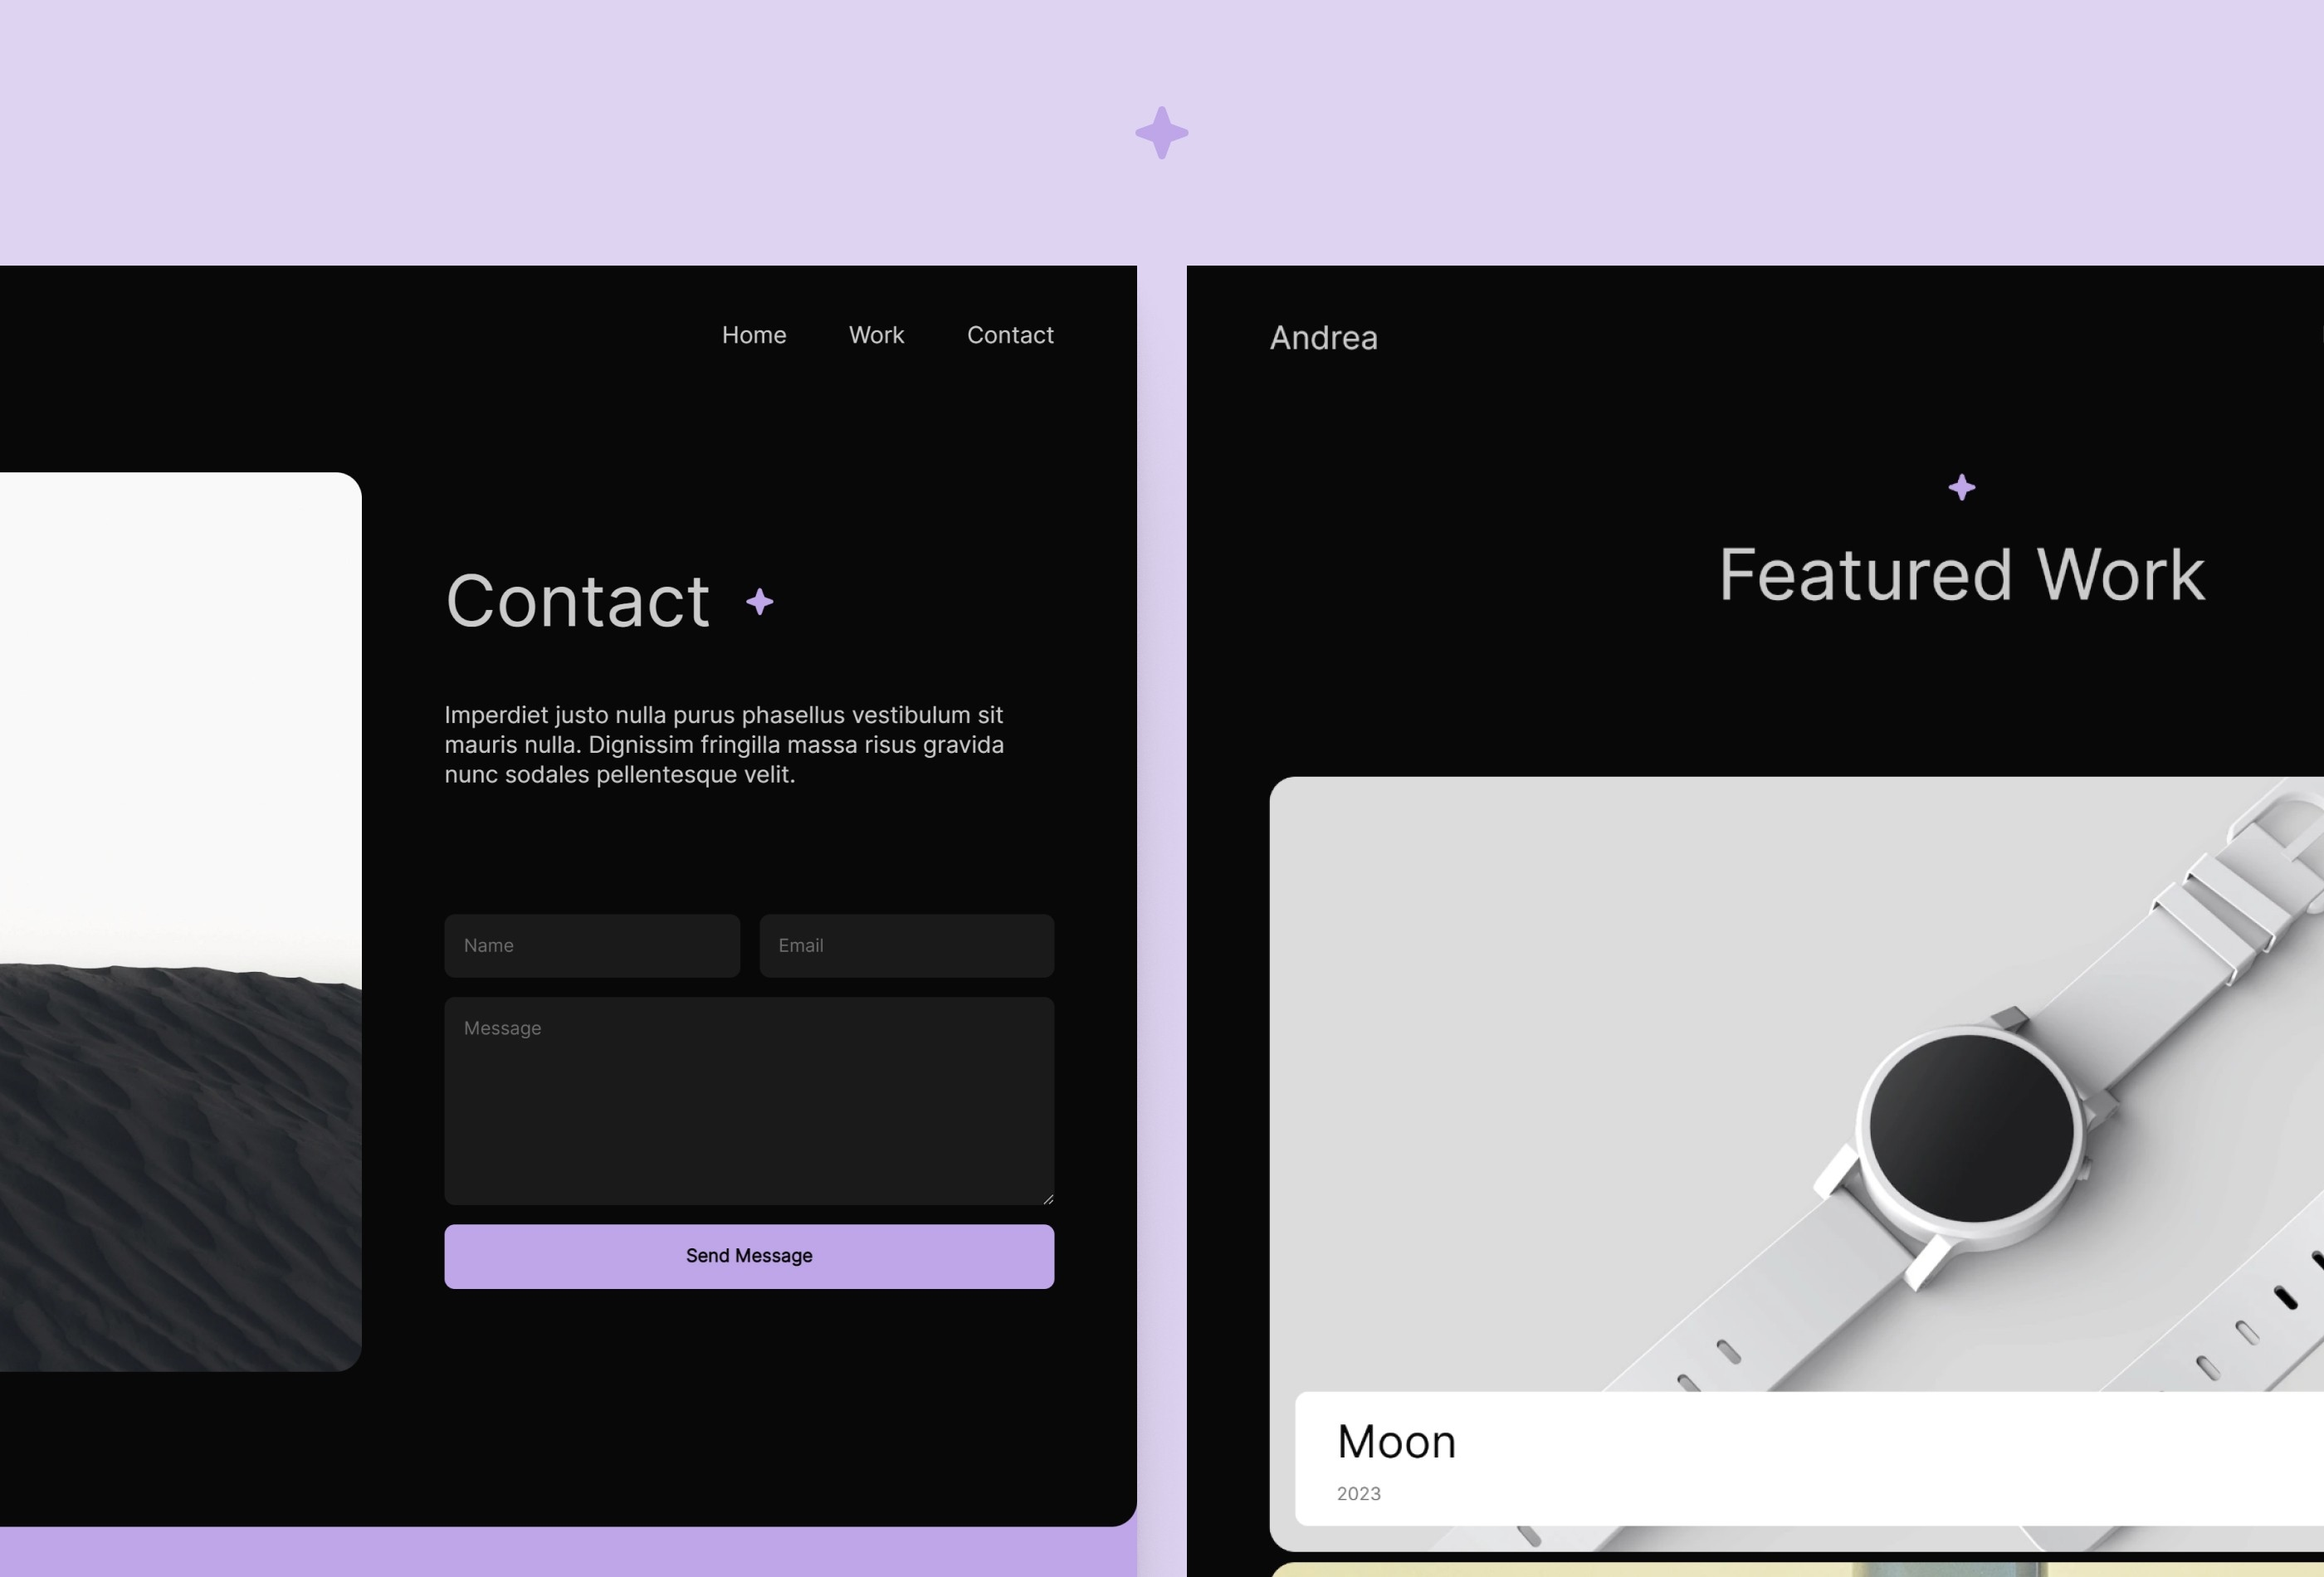The image size is (2324, 1577).
Task: Navigate to the Work menu item
Action: (876, 334)
